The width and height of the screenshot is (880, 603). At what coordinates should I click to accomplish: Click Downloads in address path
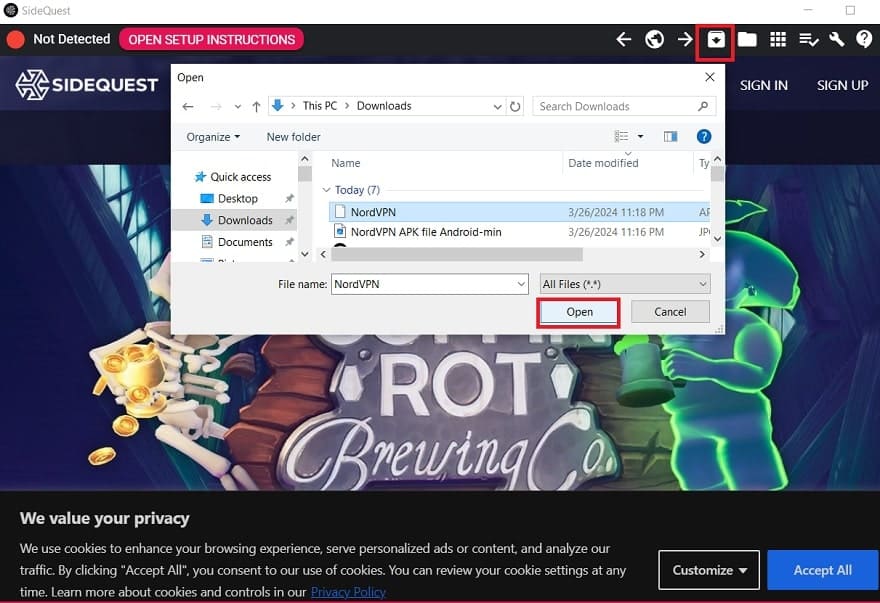pos(384,106)
